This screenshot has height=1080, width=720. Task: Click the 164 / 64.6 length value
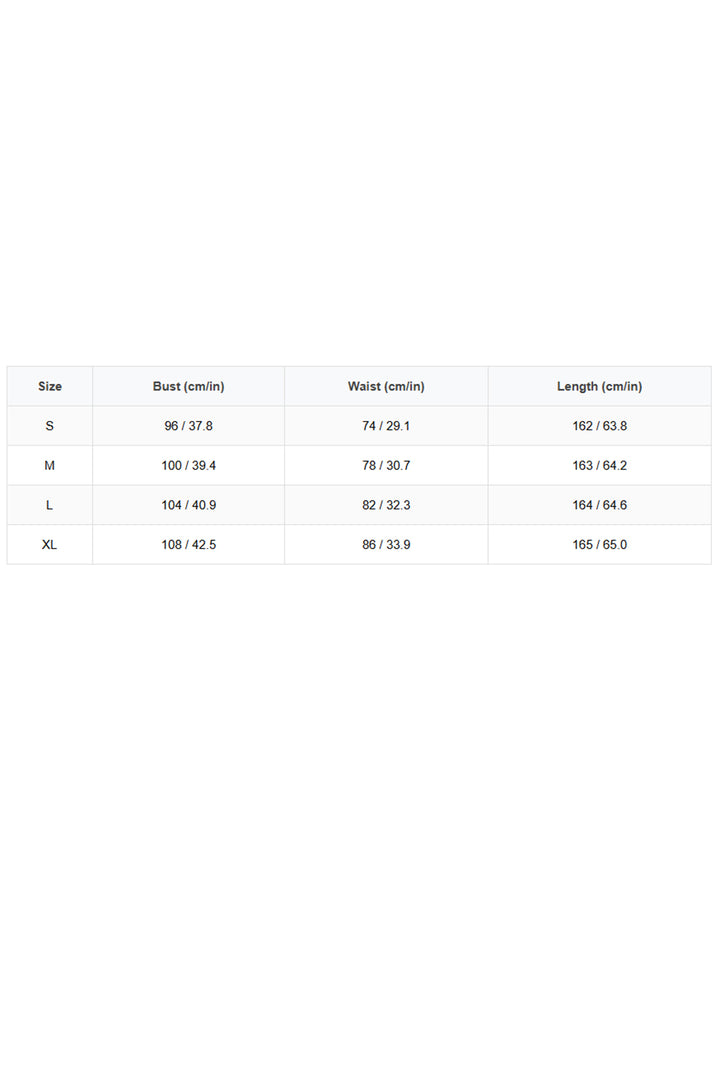click(599, 505)
